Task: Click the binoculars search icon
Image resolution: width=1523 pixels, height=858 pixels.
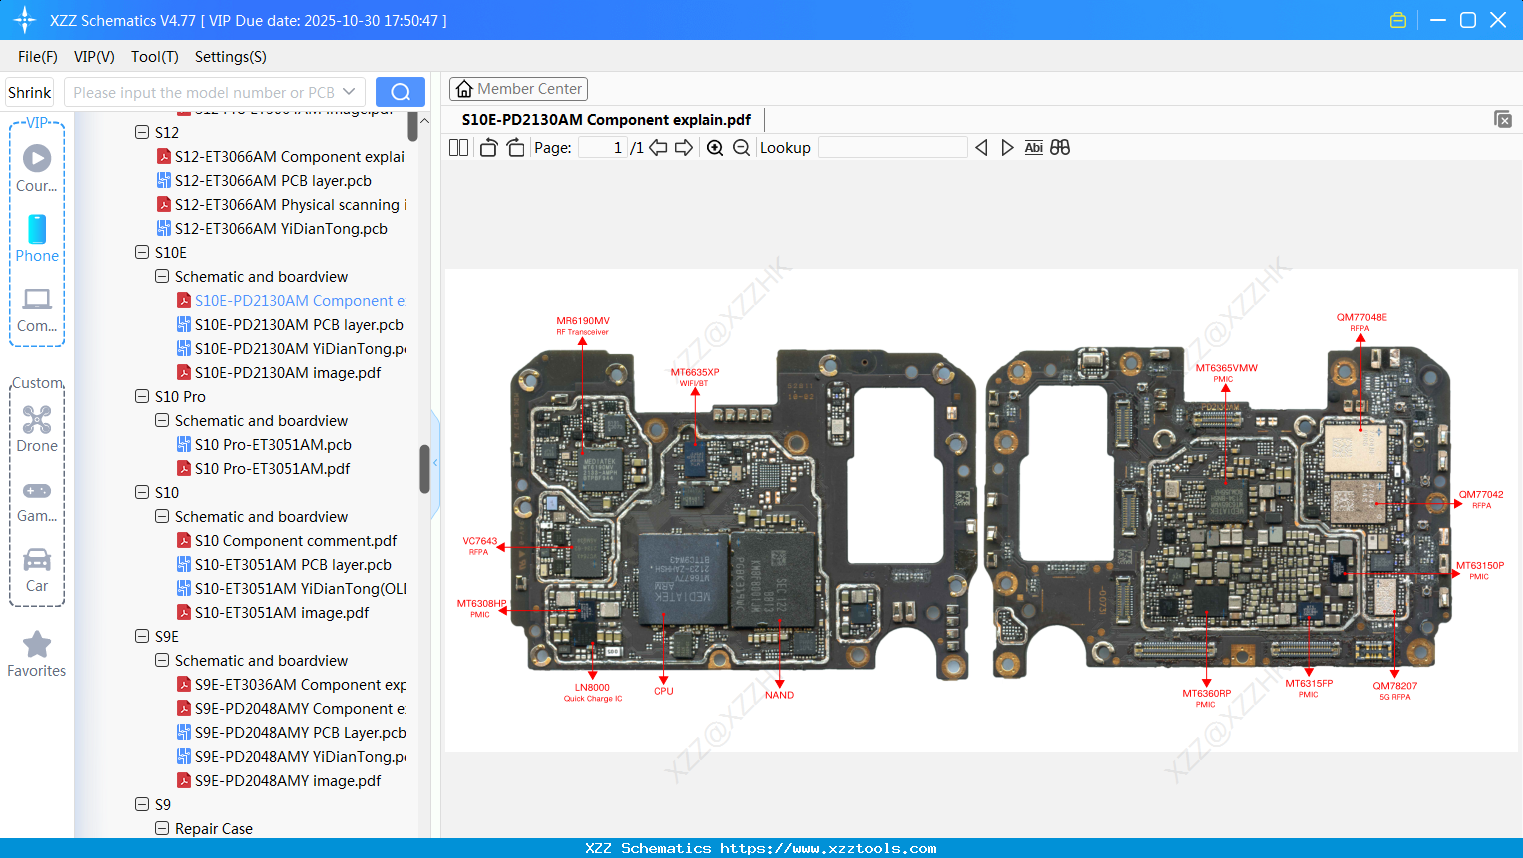Action: tap(1060, 147)
